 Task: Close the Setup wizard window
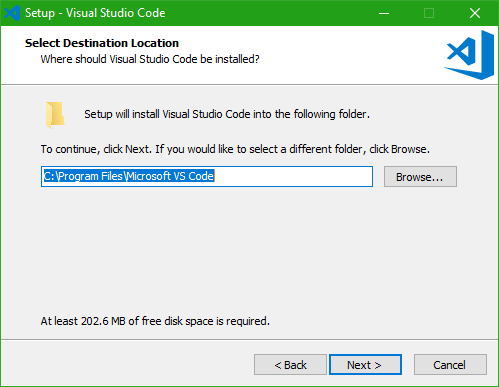475,13
